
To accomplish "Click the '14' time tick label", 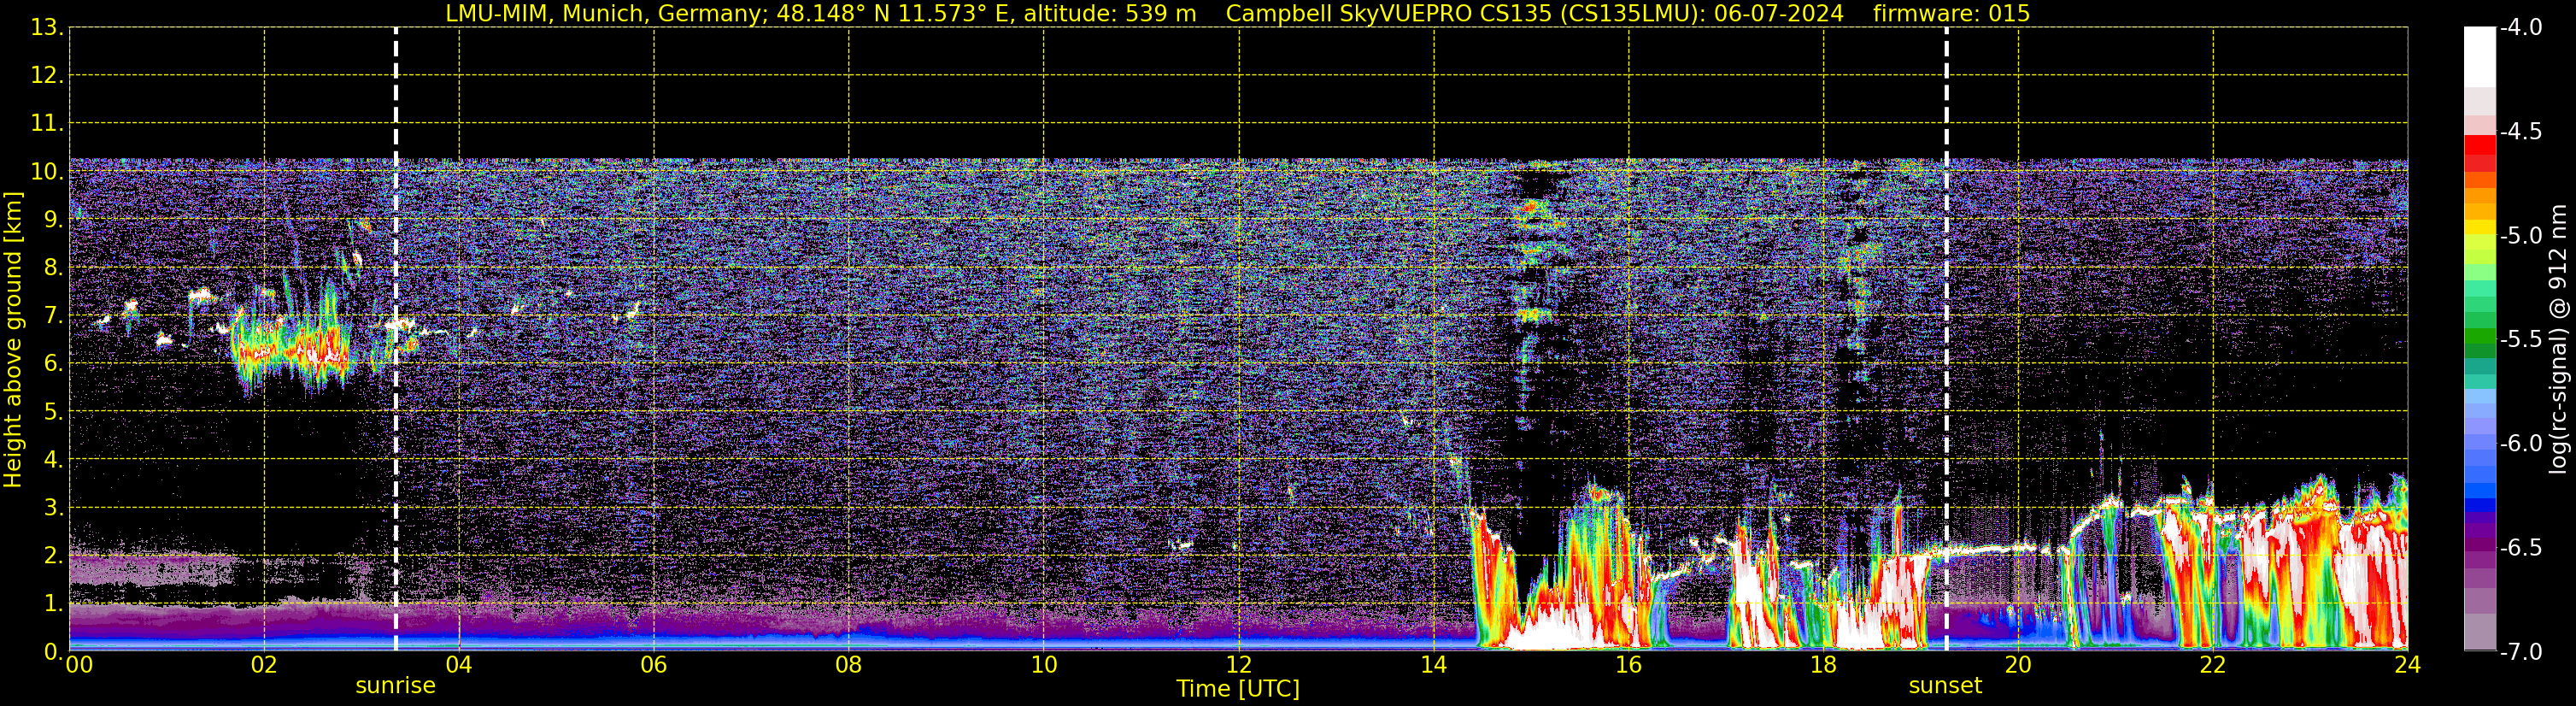I will (x=1434, y=665).
